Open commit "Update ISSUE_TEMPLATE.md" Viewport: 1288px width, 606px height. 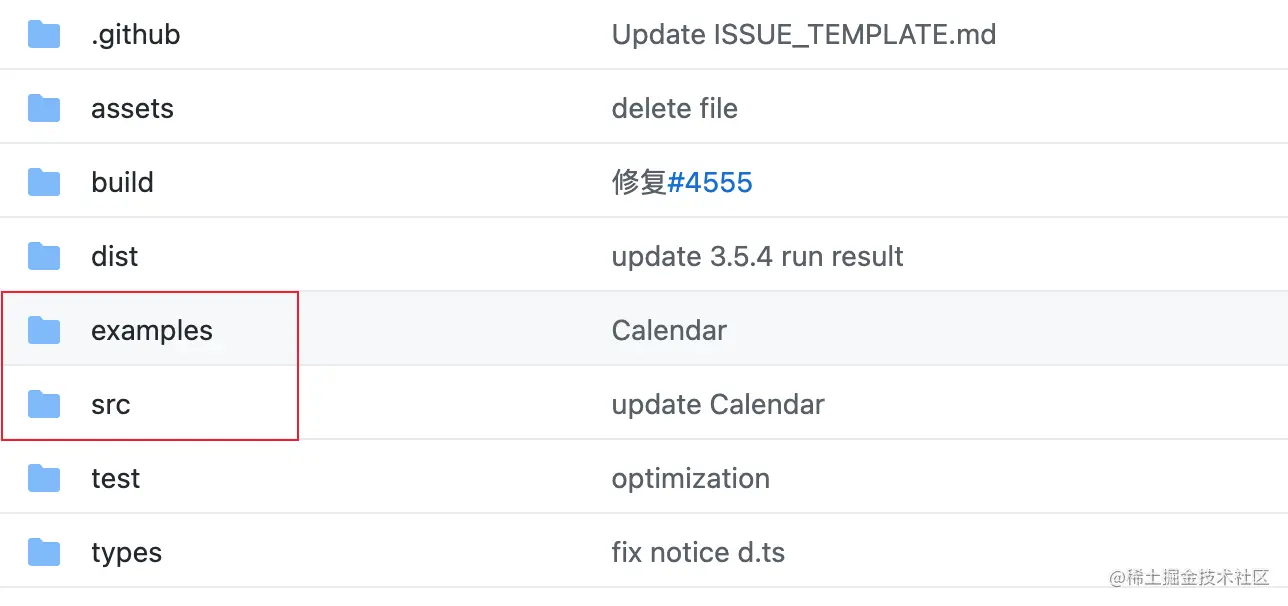click(x=804, y=35)
